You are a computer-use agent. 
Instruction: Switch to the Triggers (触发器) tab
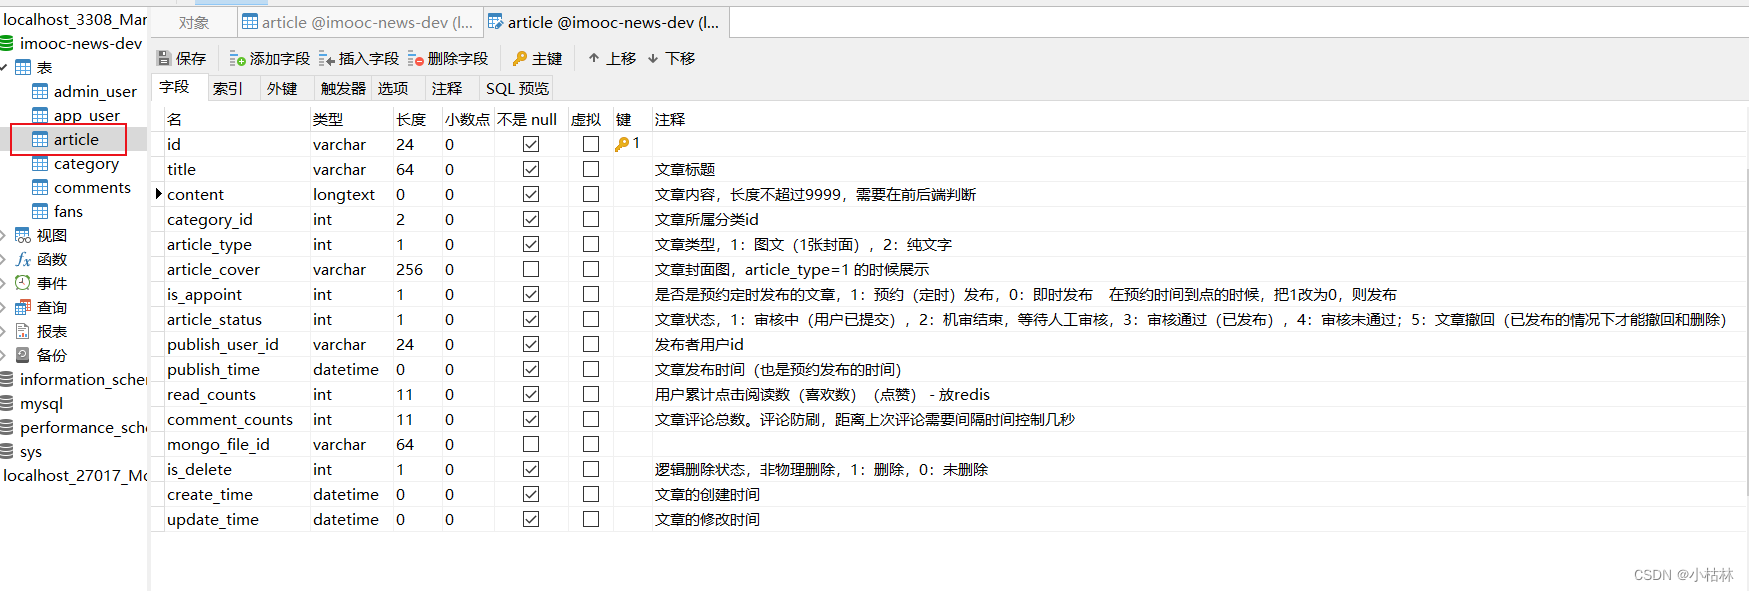[343, 88]
